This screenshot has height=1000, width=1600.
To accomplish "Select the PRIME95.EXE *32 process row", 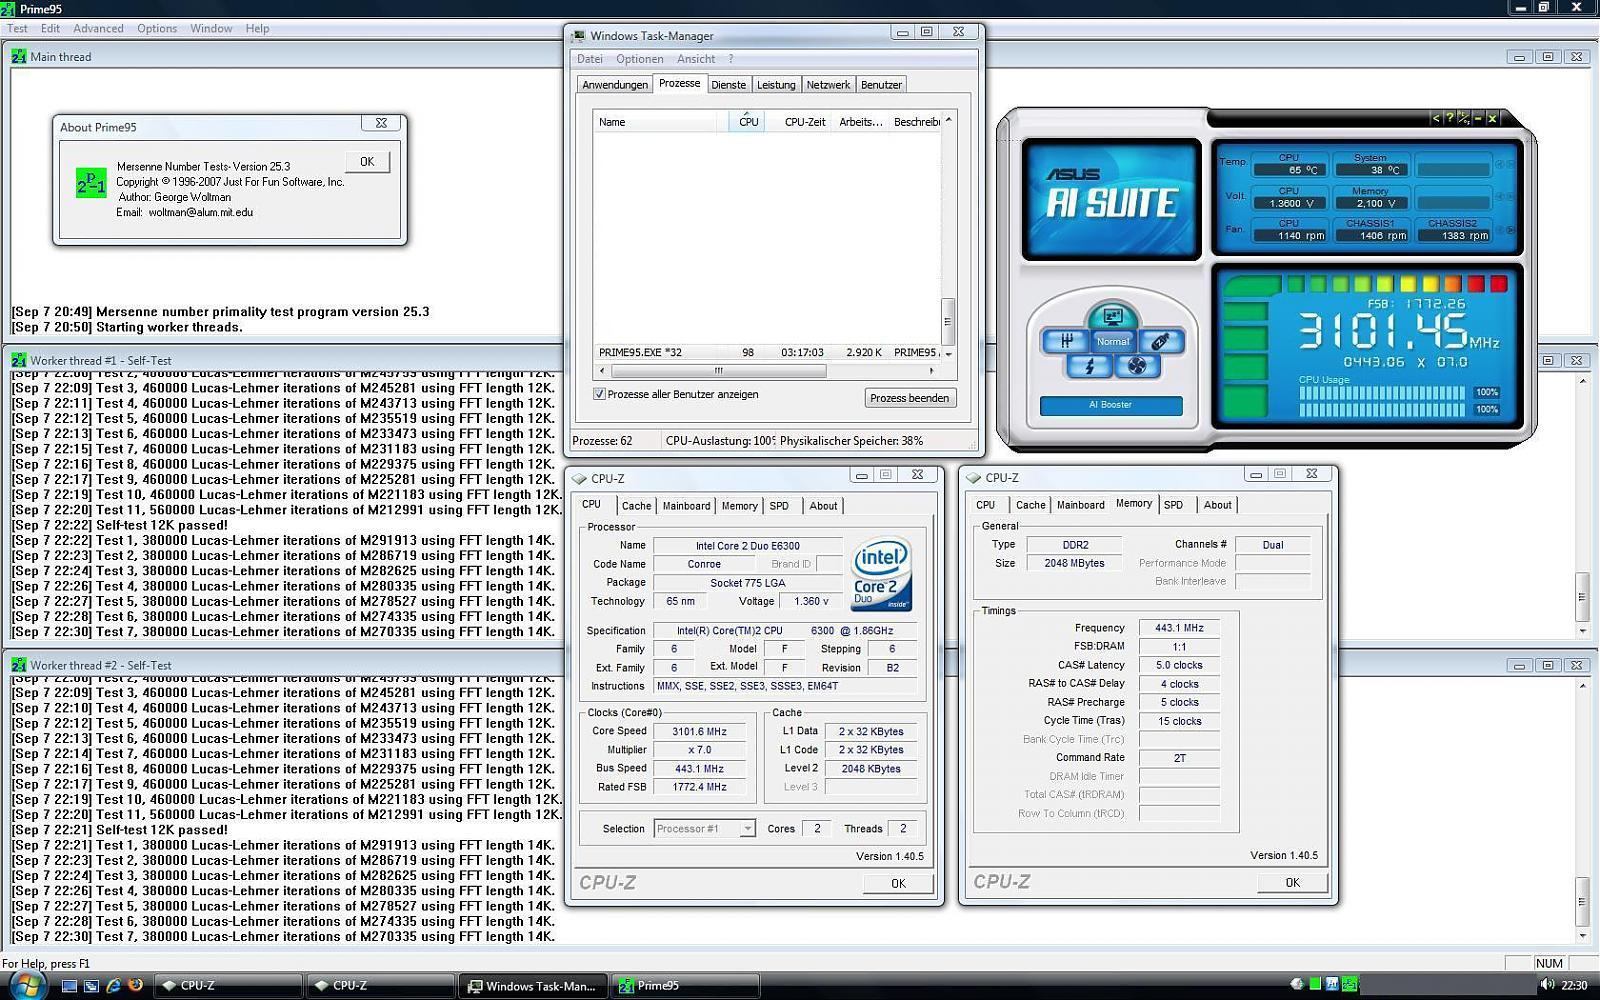I will [767, 352].
